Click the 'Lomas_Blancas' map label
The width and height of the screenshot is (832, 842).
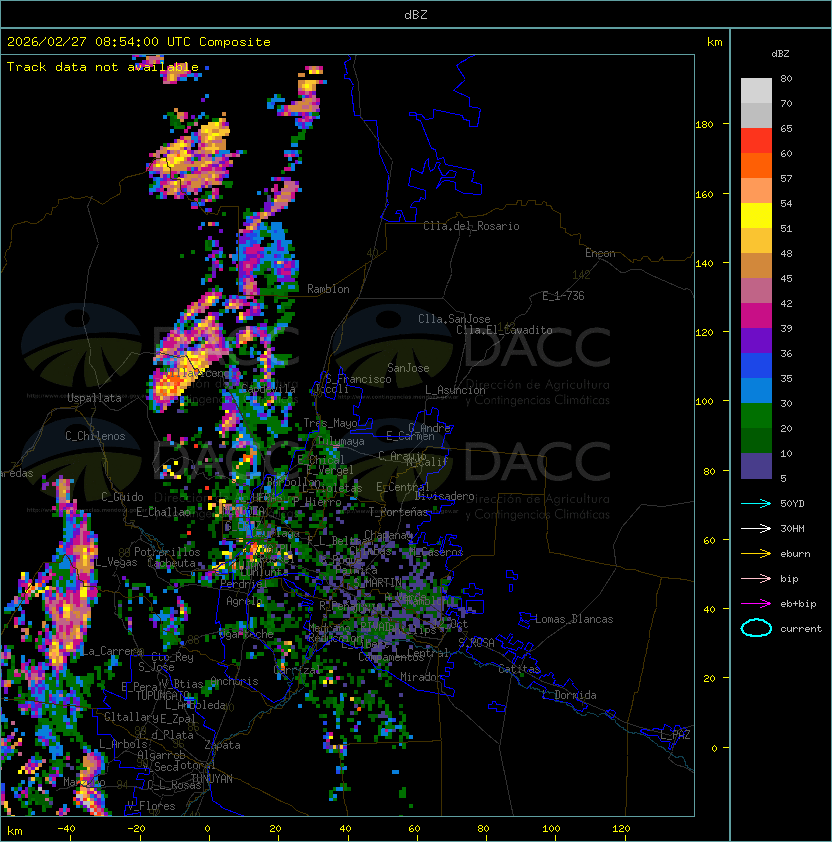[x=574, y=619]
